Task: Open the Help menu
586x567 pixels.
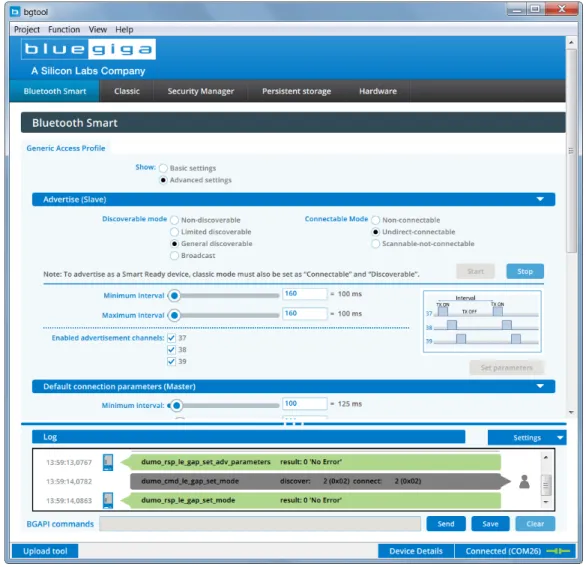Action: click(124, 30)
